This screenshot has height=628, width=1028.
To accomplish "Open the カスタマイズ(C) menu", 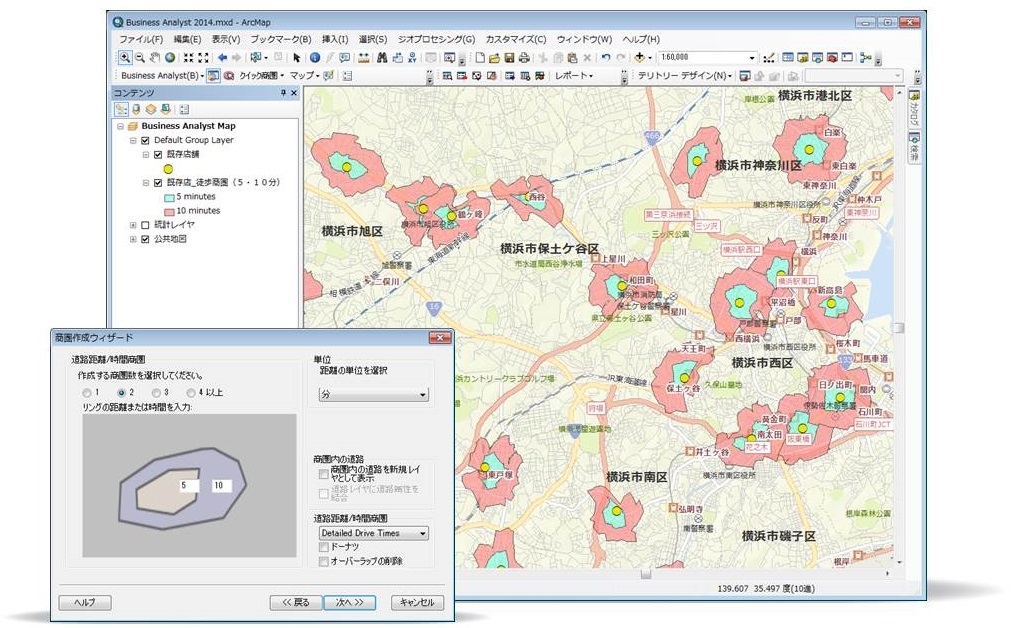I will click(516, 39).
